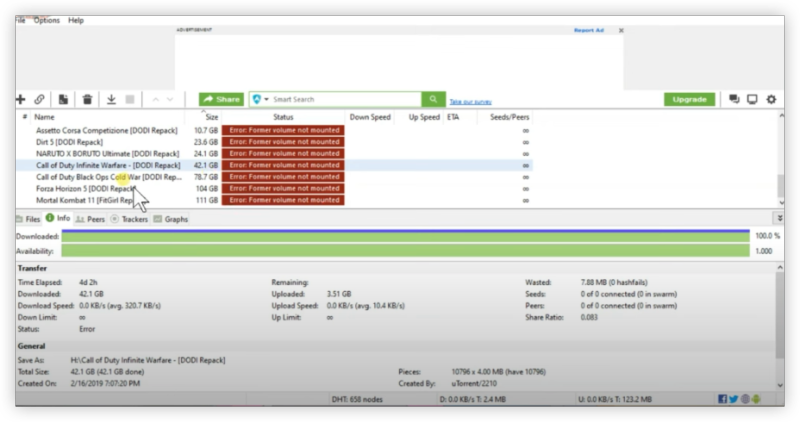Viewport: 800px width, 422px height.
Task: Click the 42.1 GB size of Infinite Warfare
Action: click(x=206, y=165)
